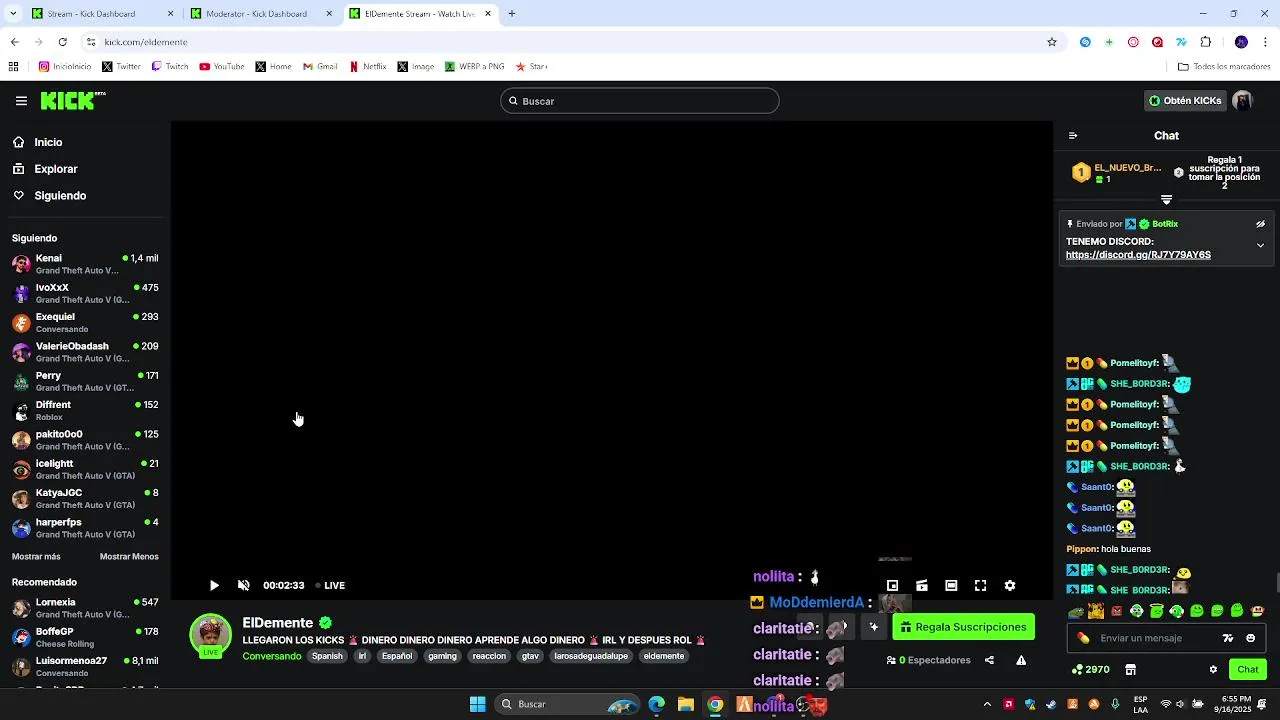The width and height of the screenshot is (1280, 720).
Task: Focus the Kick Buscar search box
Action: (639, 101)
